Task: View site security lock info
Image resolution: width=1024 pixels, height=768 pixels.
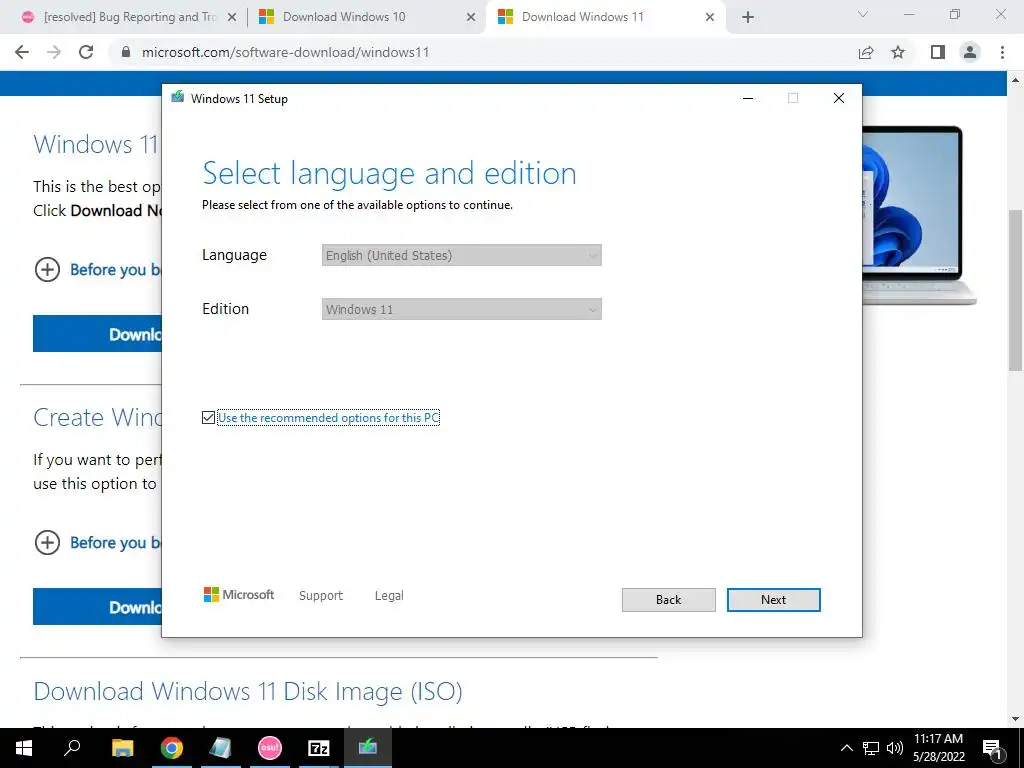Action: click(x=127, y=52)
